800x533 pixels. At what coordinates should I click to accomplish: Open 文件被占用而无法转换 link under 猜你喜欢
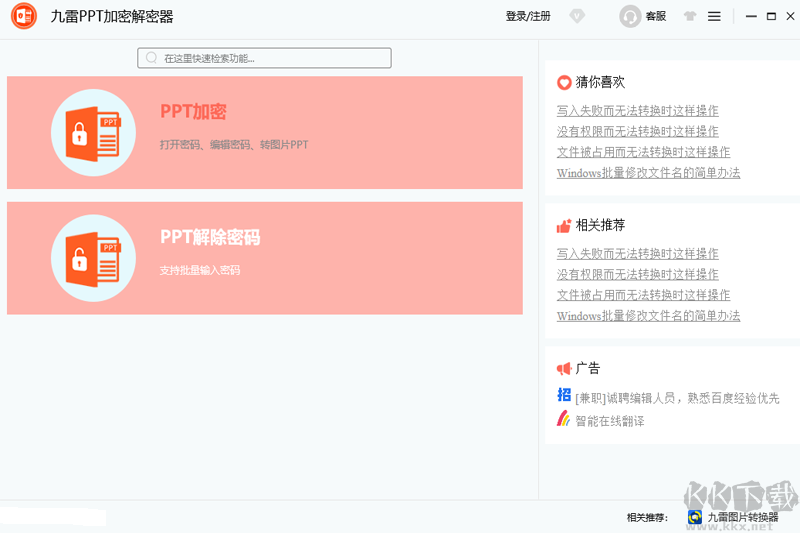pos(643,152)
